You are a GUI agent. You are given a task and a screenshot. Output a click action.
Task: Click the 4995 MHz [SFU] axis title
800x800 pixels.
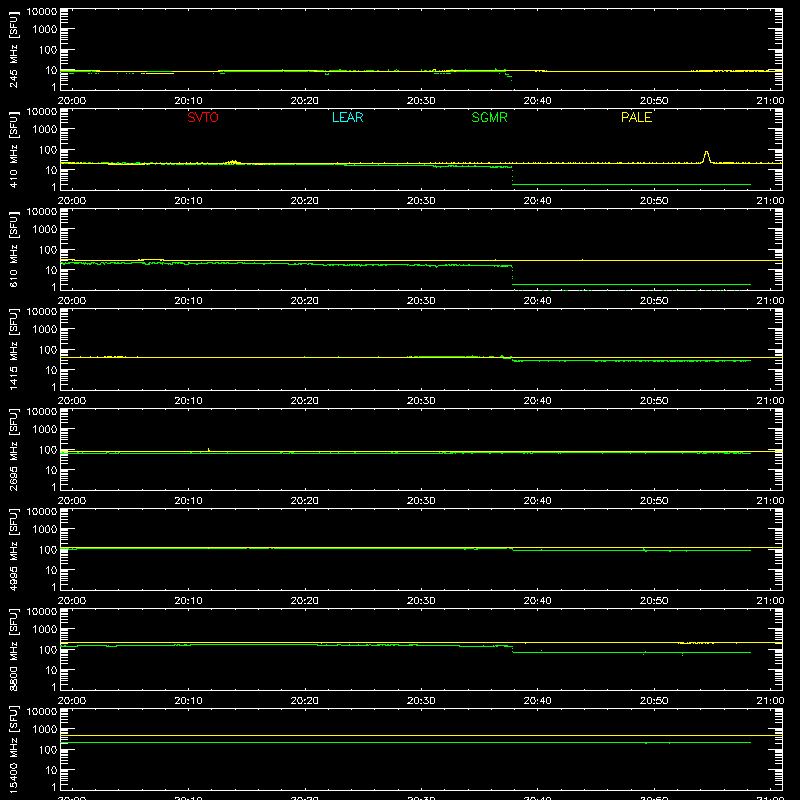[x=13, y=549]
